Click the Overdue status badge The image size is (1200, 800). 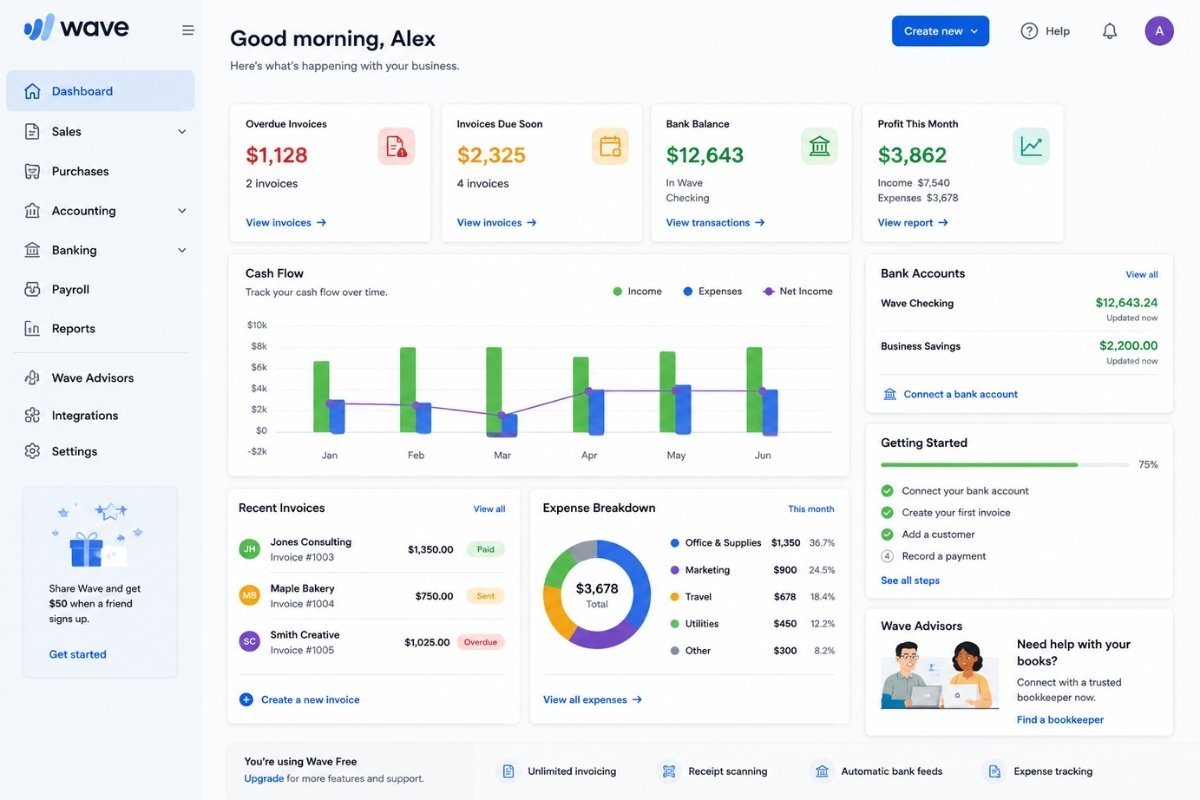click(481, 642)
